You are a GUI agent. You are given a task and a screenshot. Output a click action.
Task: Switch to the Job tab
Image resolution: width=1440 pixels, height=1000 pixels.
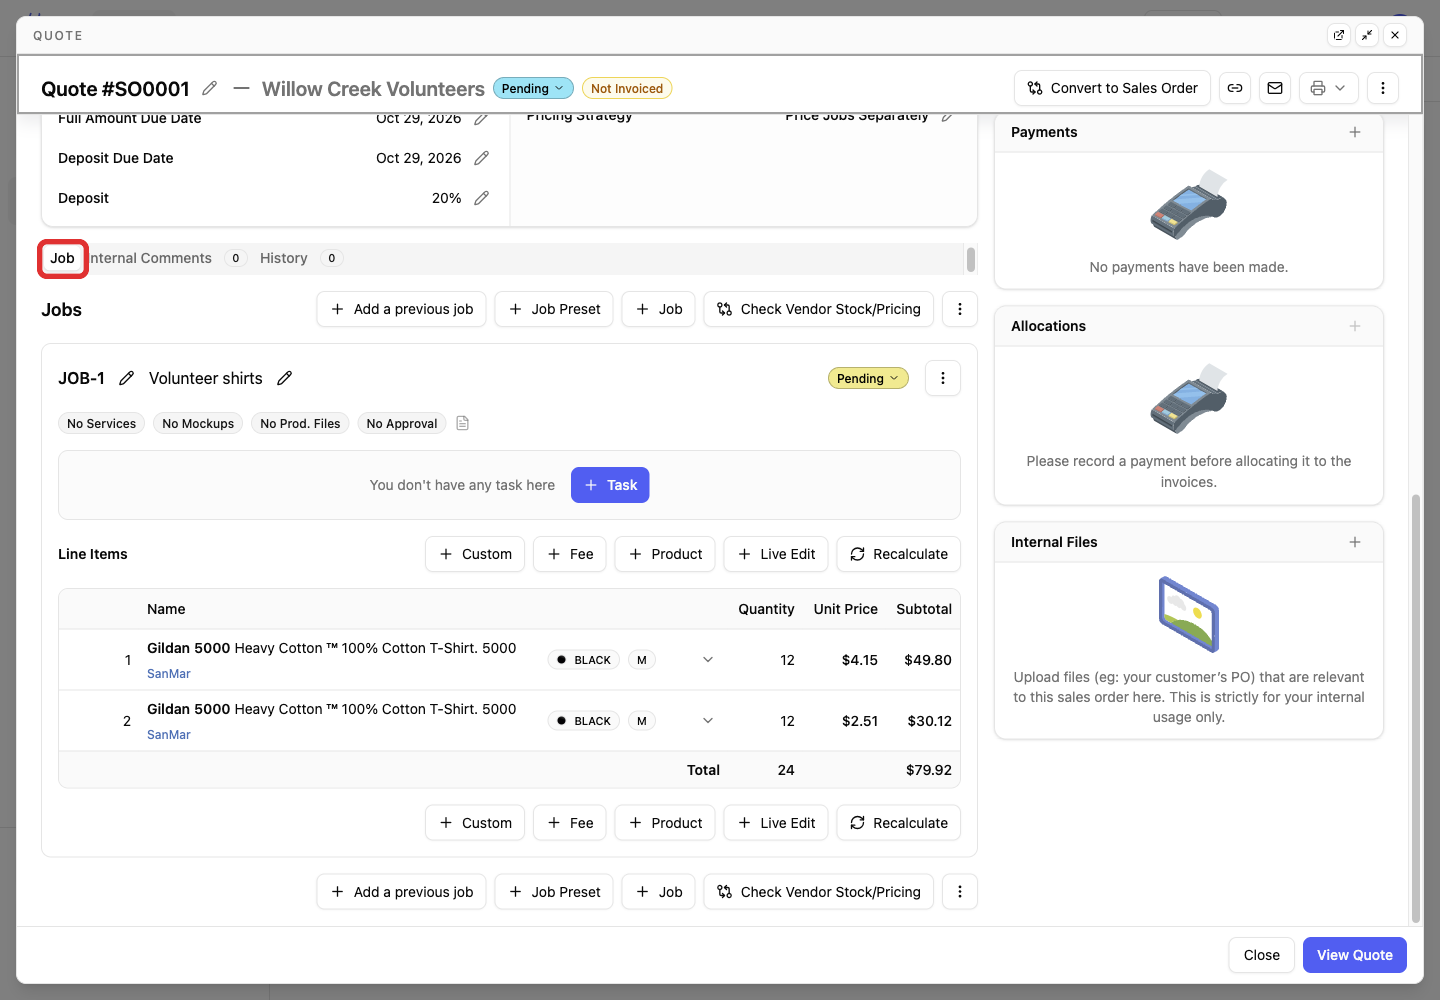click(x=63, y=258)
